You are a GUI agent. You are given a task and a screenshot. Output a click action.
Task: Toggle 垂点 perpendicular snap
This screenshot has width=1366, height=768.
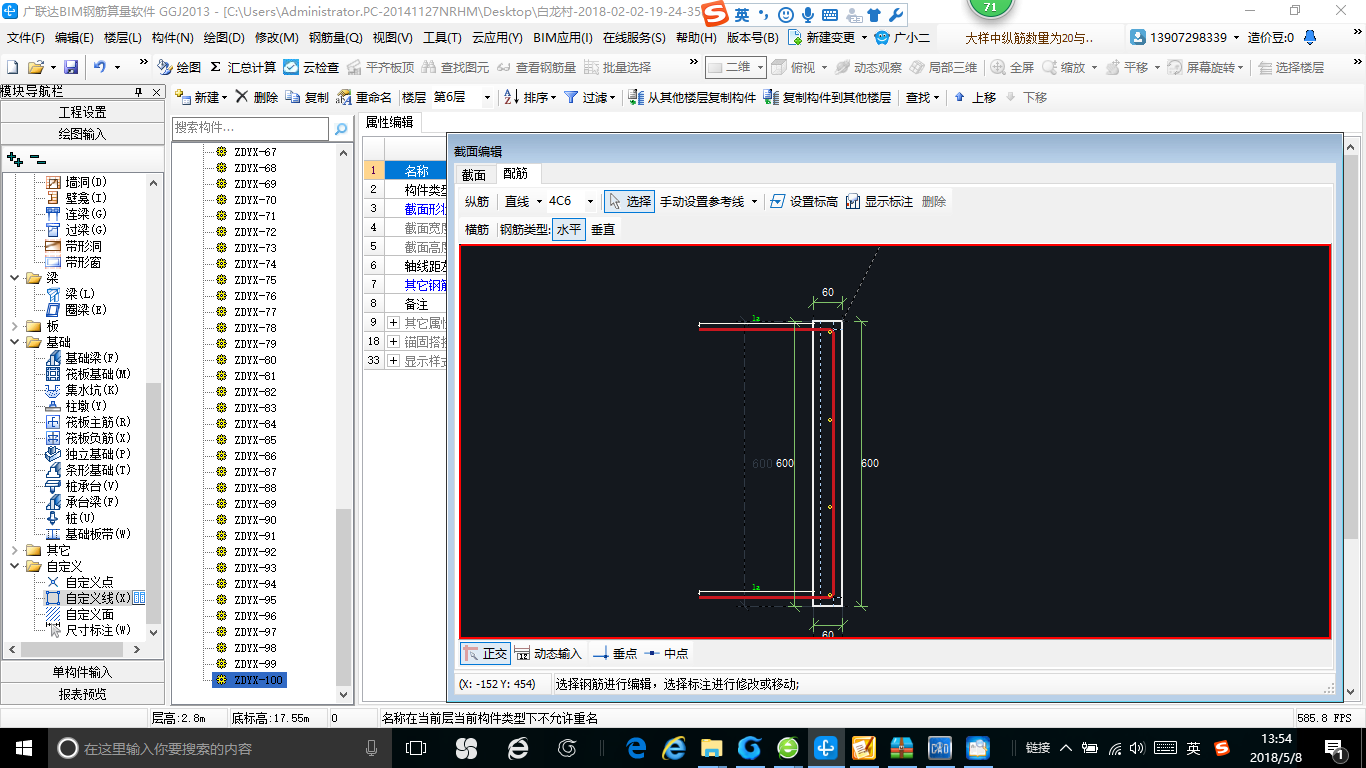tap(615, 653)
